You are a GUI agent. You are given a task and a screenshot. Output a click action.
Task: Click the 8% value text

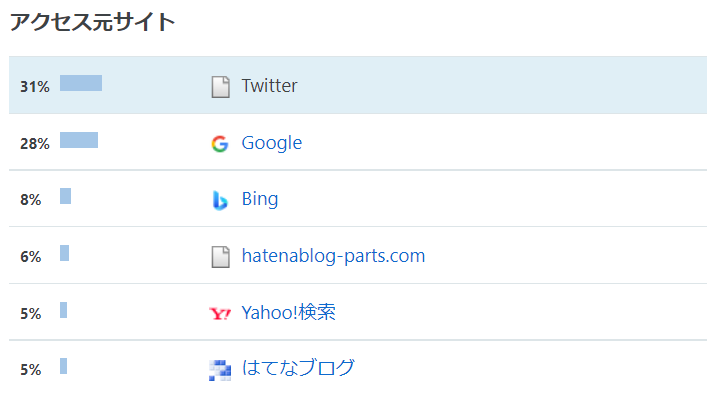click(x=31, y=200)
